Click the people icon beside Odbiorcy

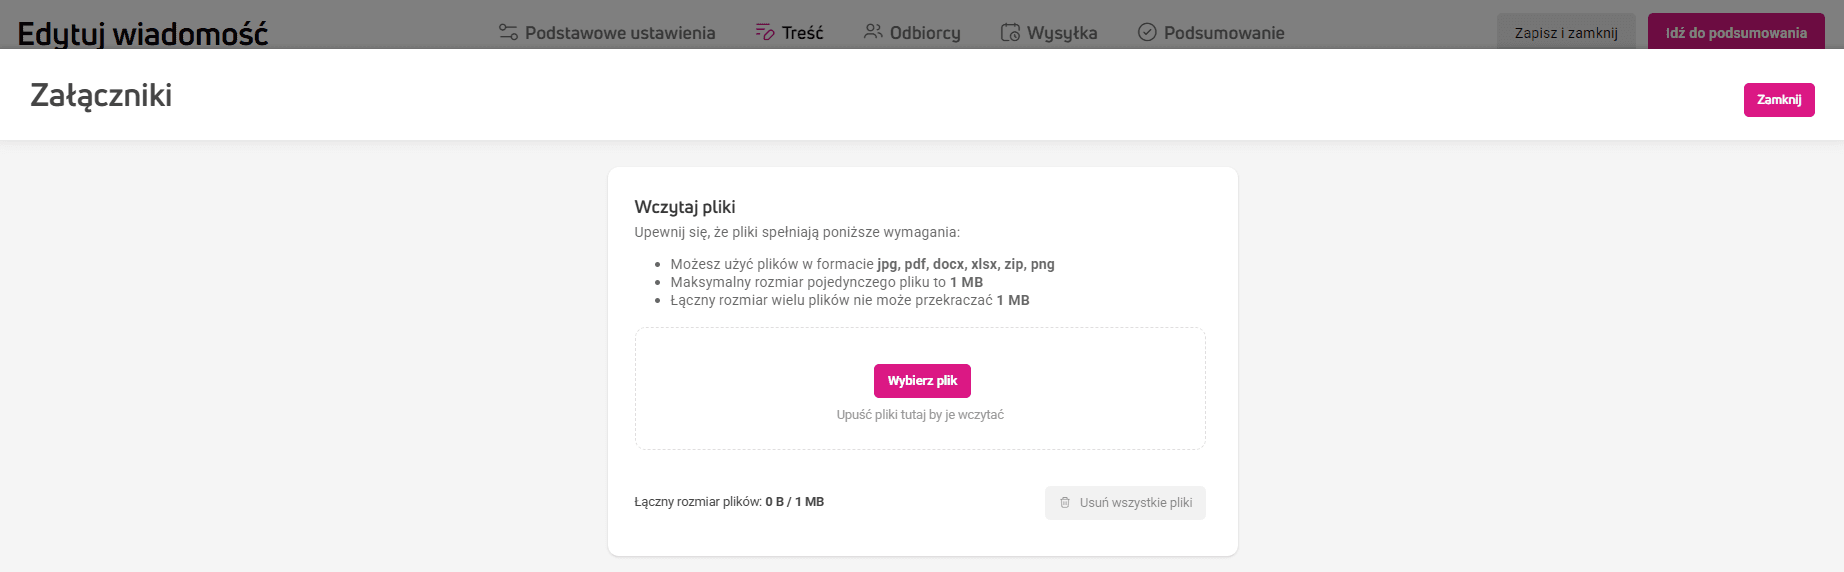[873, 32]
